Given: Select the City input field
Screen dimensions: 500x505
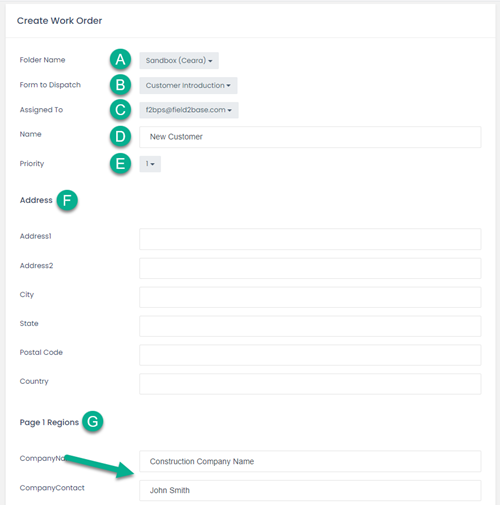Looking at the screenshot, I should (x=310, y=297).
